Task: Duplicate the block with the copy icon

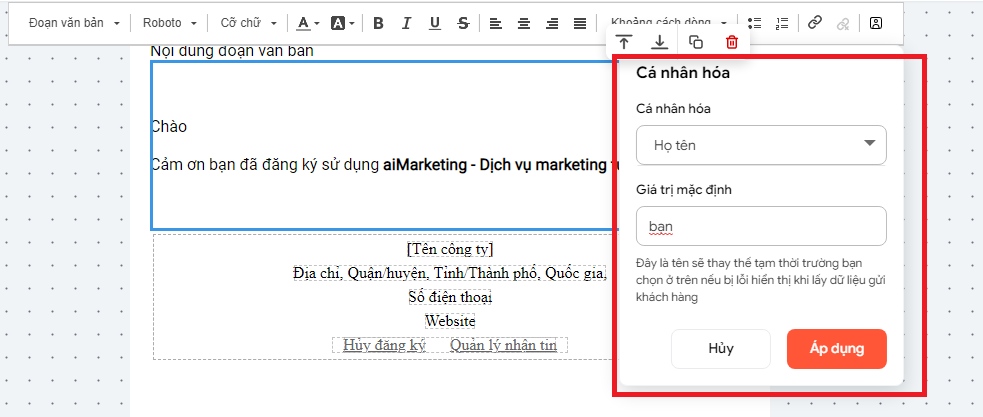Action: pyautogui.click(x=696, y=42)
